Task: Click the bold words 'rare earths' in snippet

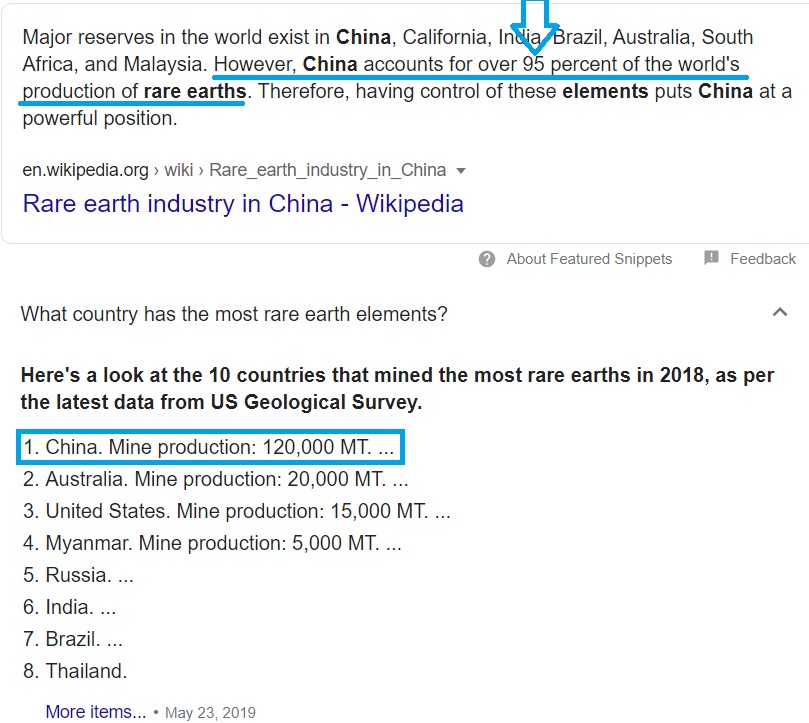Action: [195, 91]
